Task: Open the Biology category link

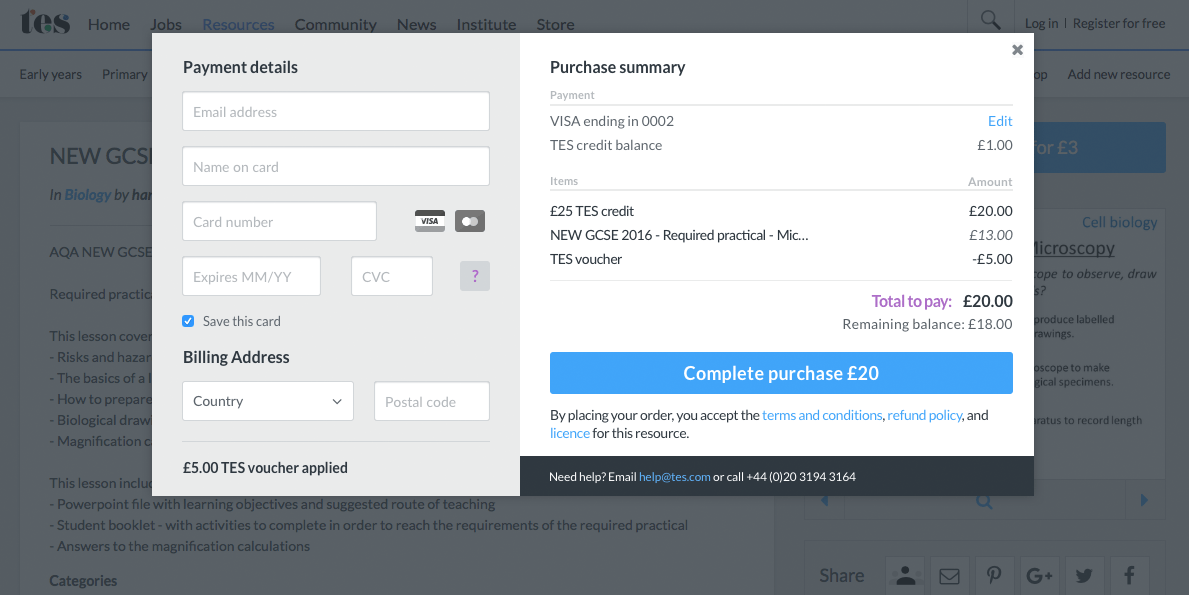Action: (88, 195)
